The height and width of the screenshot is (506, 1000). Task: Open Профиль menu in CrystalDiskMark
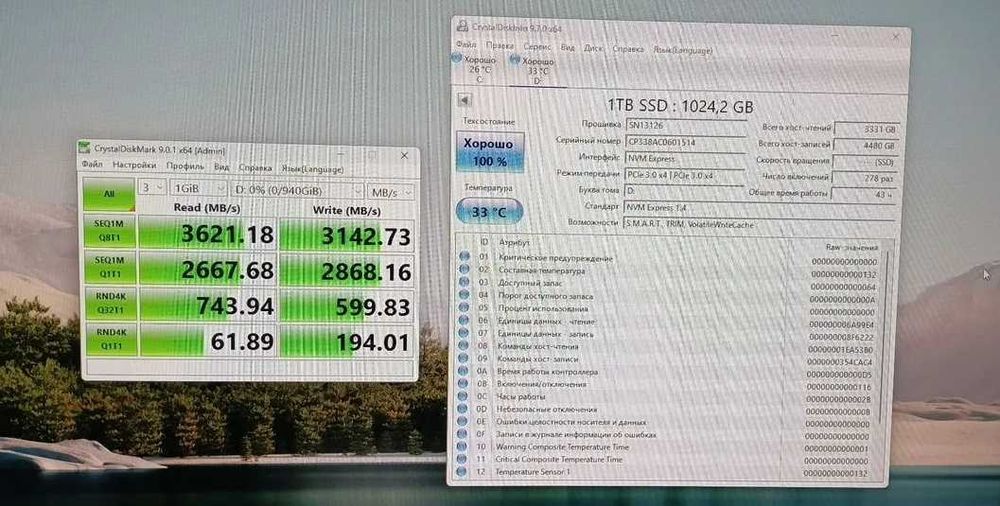185,166
